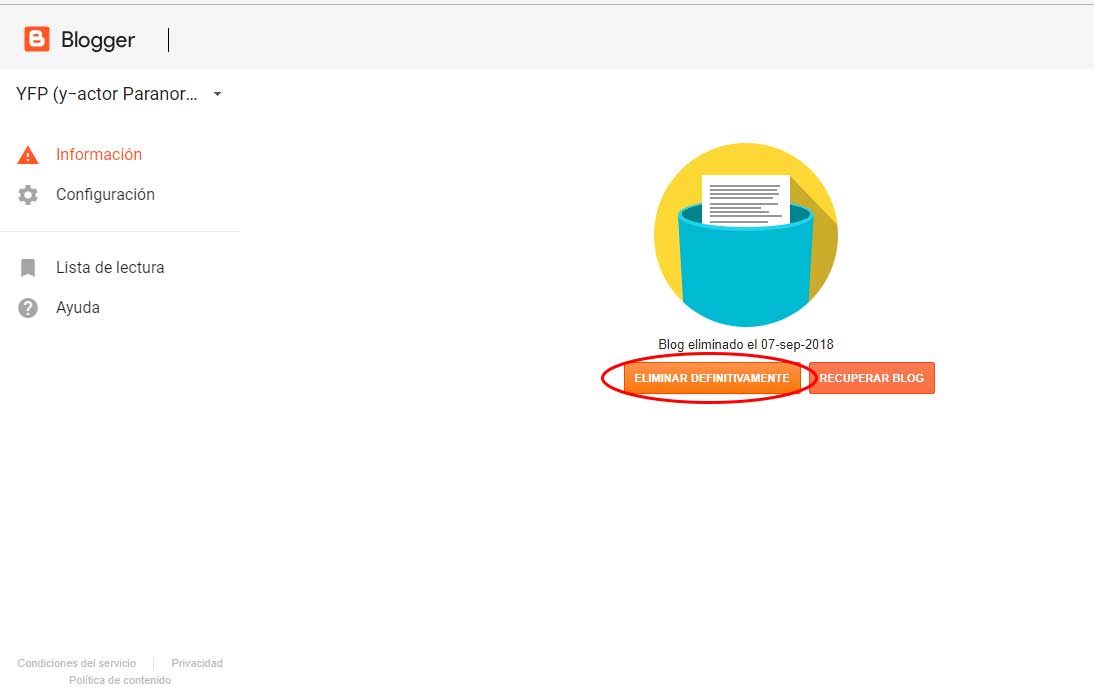The image size is (1094, 696).
Task: Open the Lista de lectura label
Action: click(x=110, y=268)
